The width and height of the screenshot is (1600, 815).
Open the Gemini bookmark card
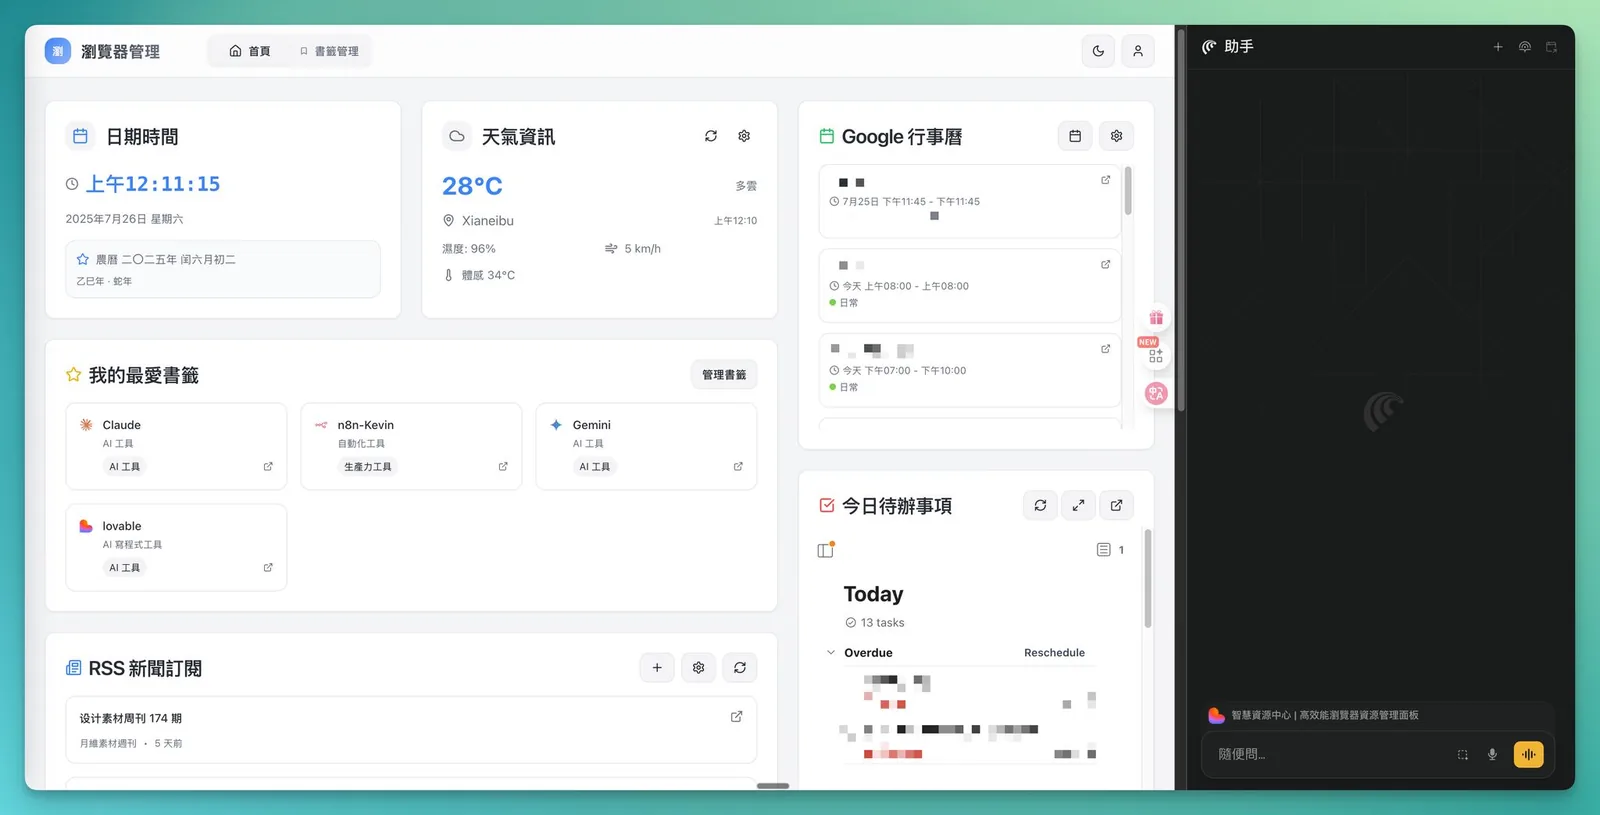pyautogui.click(x=646, y=446)
